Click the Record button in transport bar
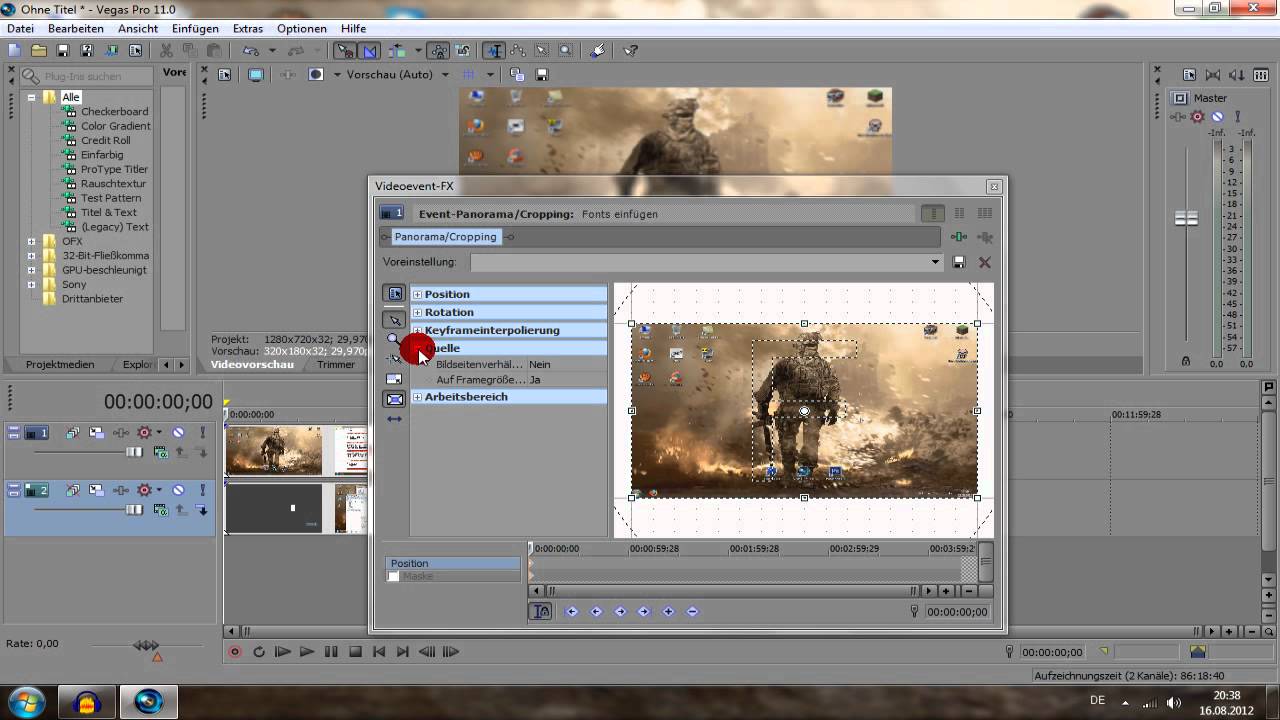1280x720 pixels. [x=235, y=652]
